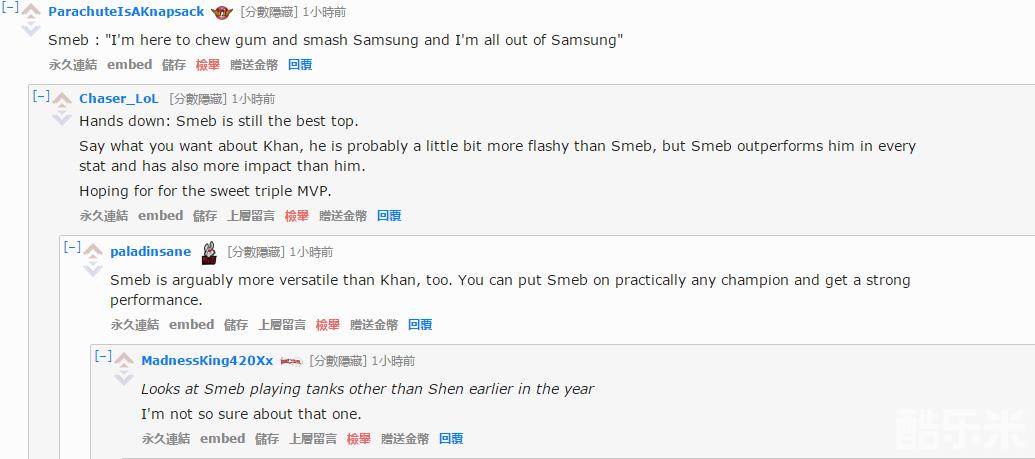This screenshot has height=459, width=1035.
Task: Collapse paladinsane's comment thread
Action: point(71,247)
